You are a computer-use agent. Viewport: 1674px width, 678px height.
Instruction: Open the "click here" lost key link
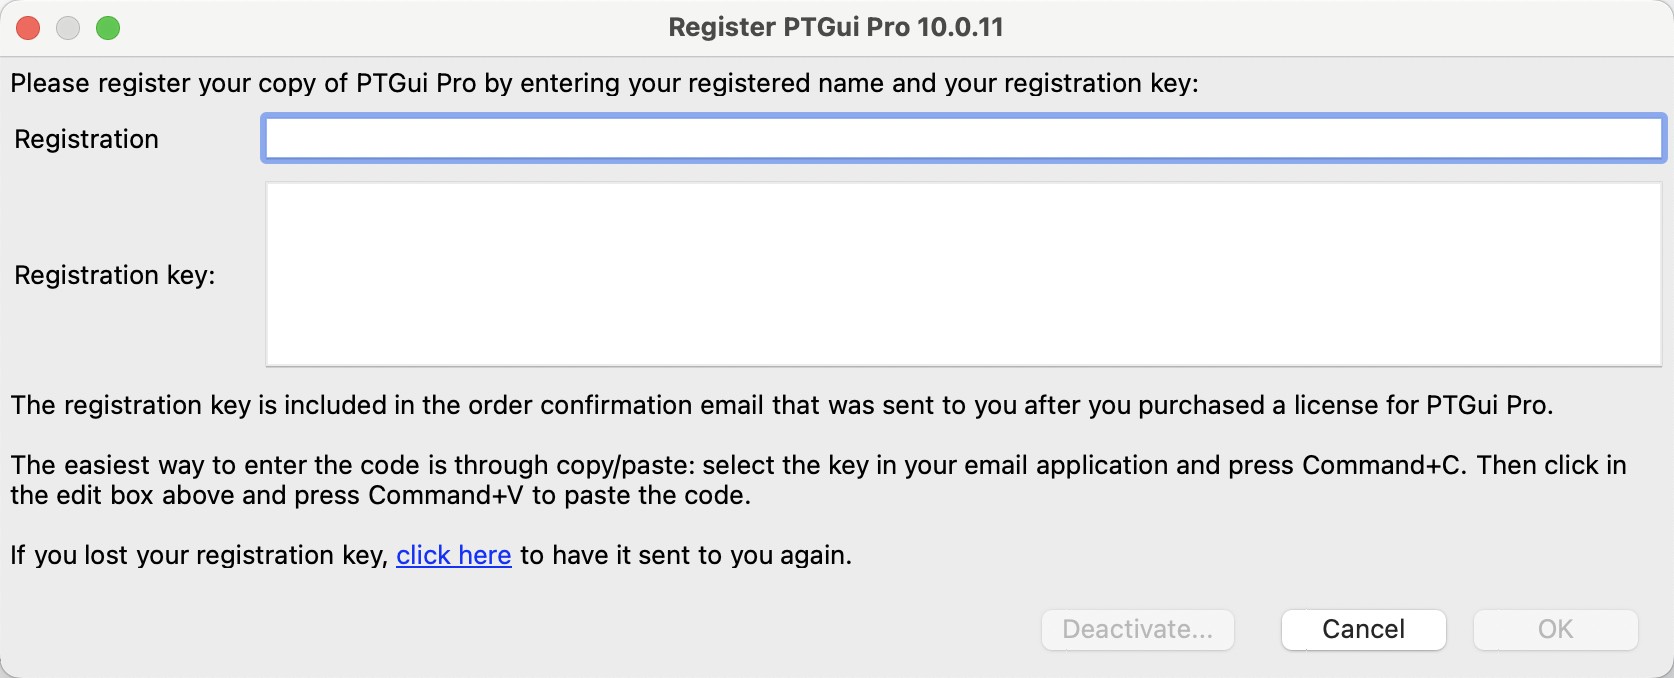(x=453, y=555)
